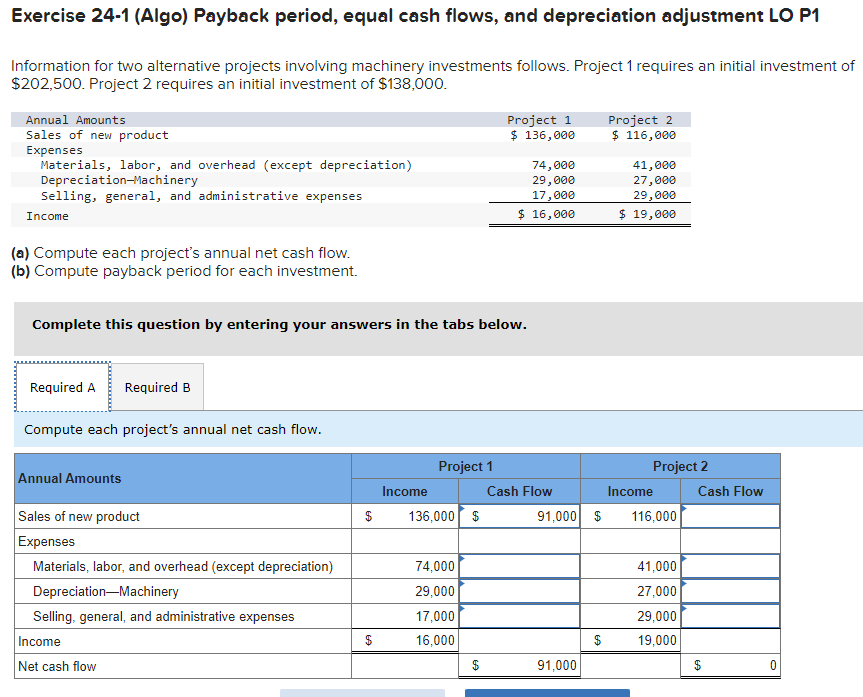Click the Project 2 depreciation cash flow cell
Viewport: 863px width, 697px height.
pyautogui.click(x=730, y=591)
